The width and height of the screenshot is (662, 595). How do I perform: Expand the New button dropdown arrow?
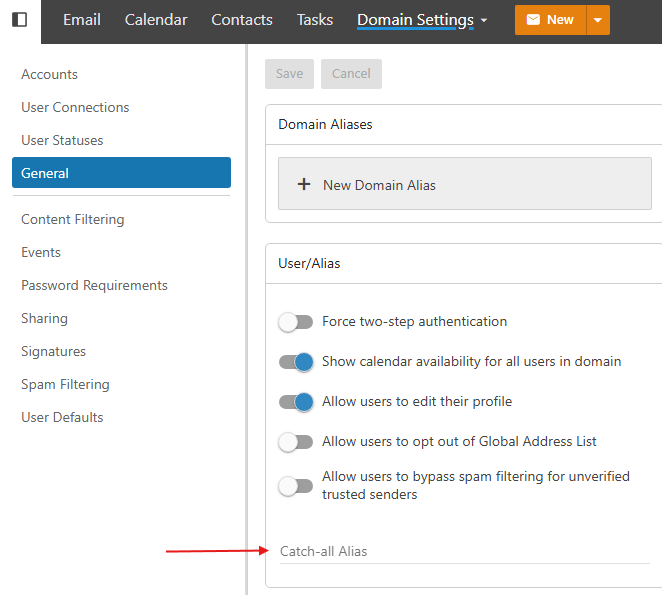[x=597, y=20]
